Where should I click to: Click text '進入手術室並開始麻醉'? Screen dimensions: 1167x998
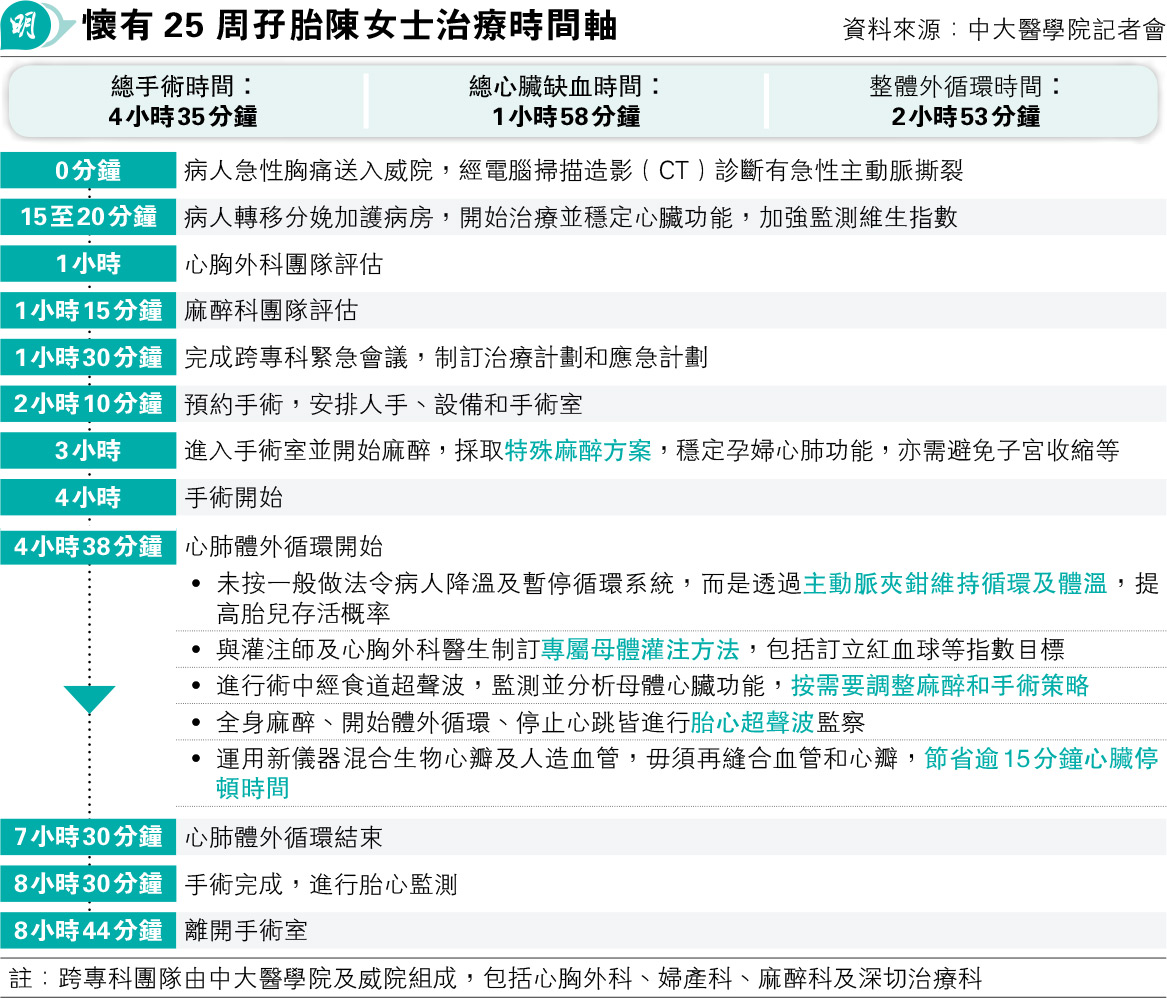[x=307, y=450]
